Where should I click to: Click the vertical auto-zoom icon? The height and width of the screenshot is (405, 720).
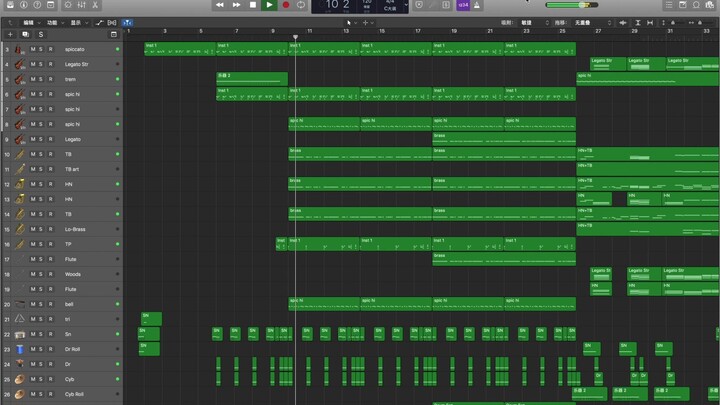pos(638,22)
